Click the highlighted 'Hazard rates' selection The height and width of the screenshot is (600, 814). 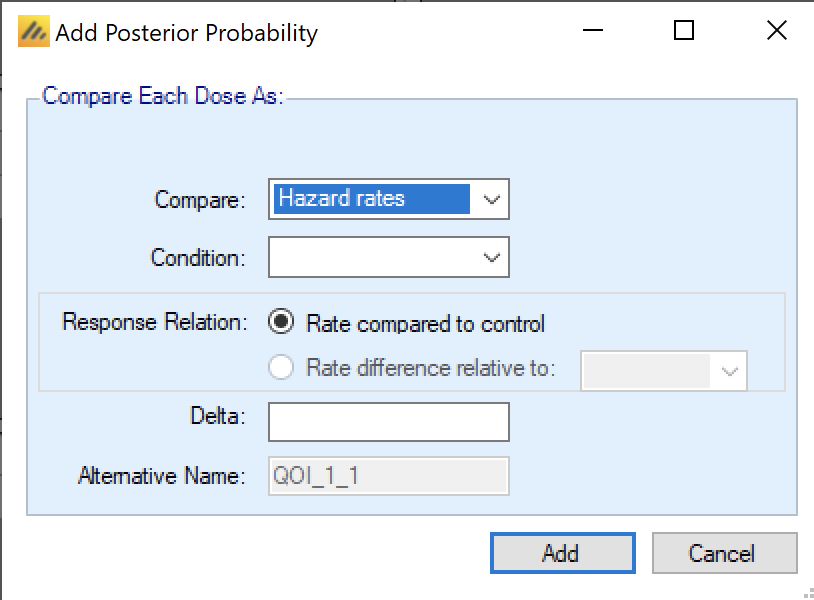372,199
